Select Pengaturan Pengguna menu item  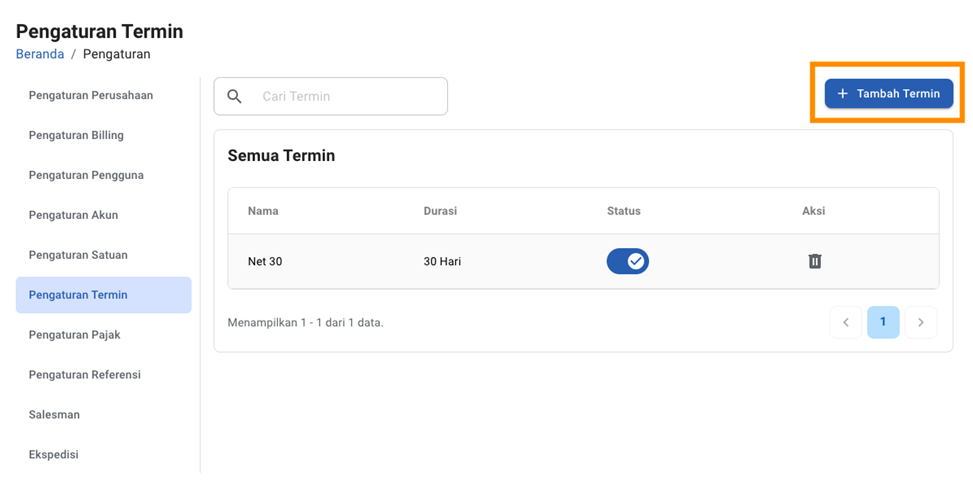(86, 175)
